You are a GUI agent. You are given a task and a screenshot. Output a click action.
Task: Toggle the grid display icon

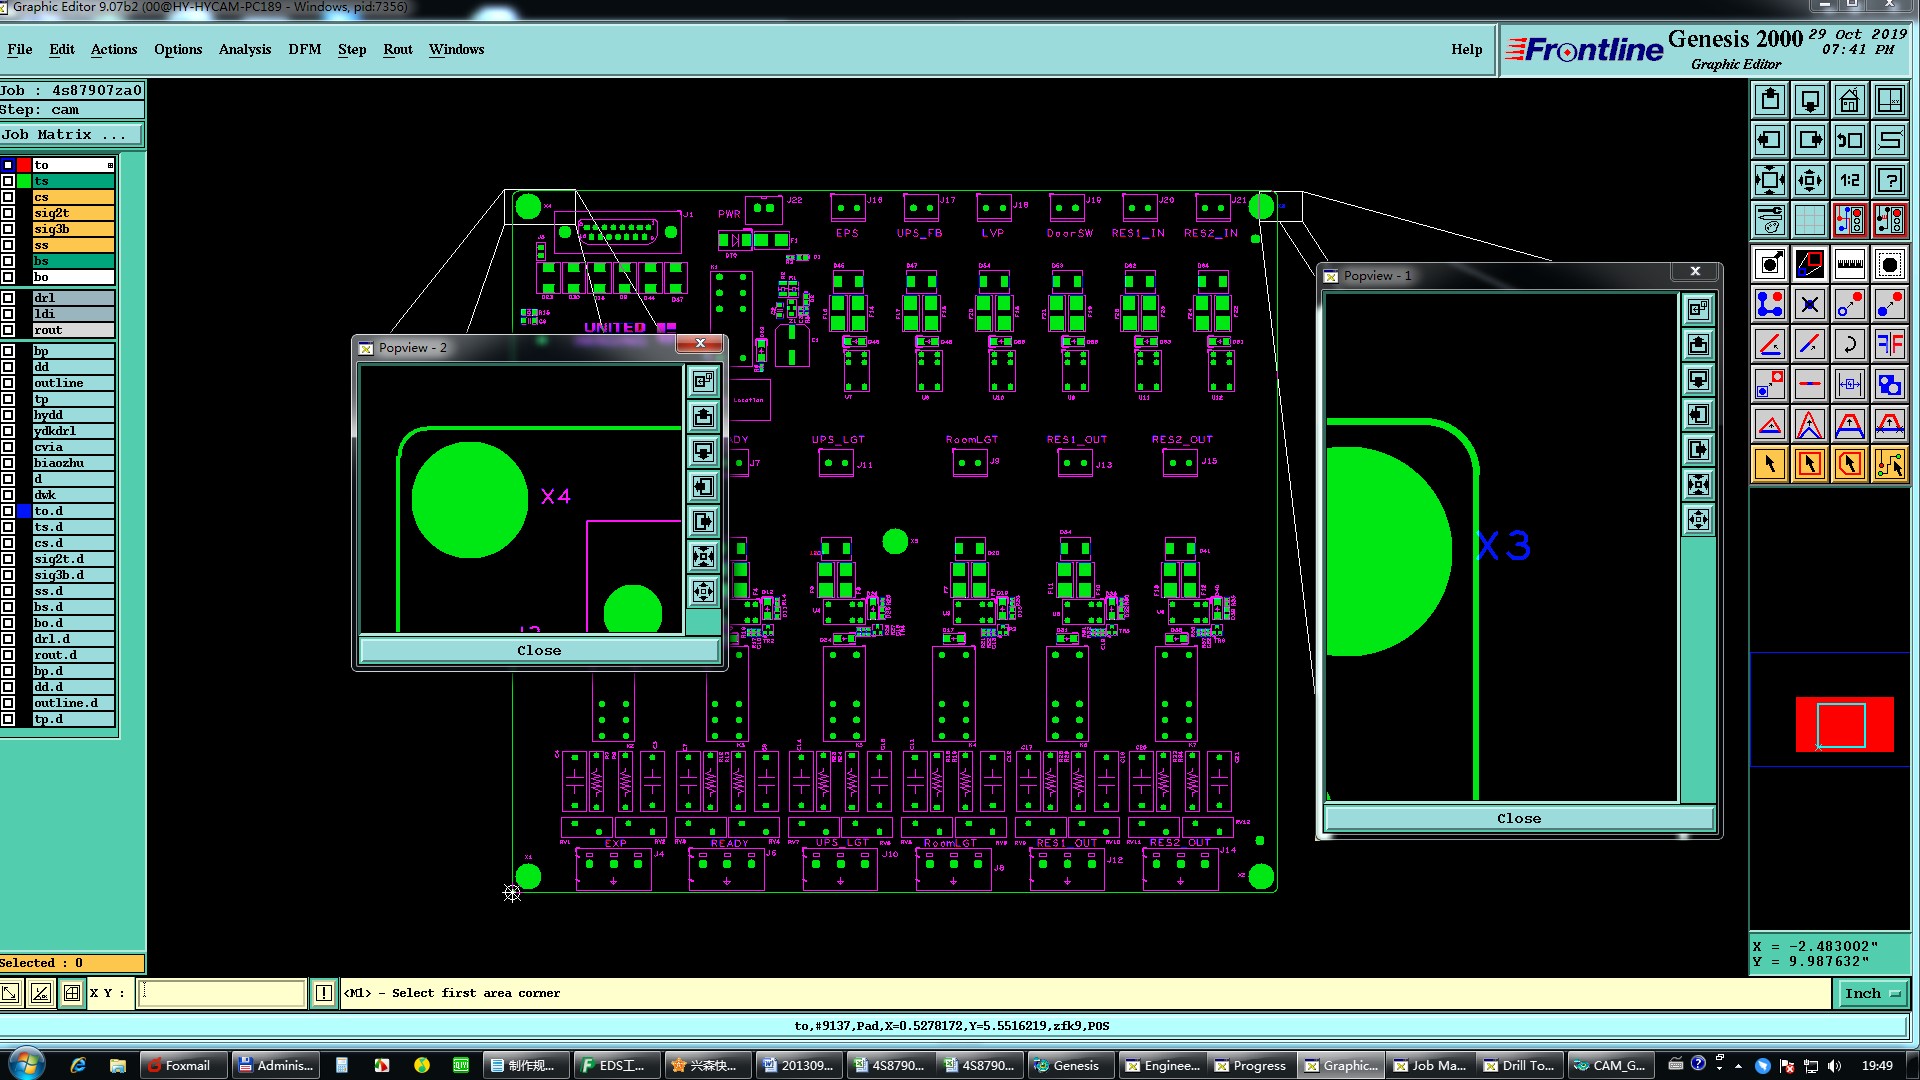1809,219
